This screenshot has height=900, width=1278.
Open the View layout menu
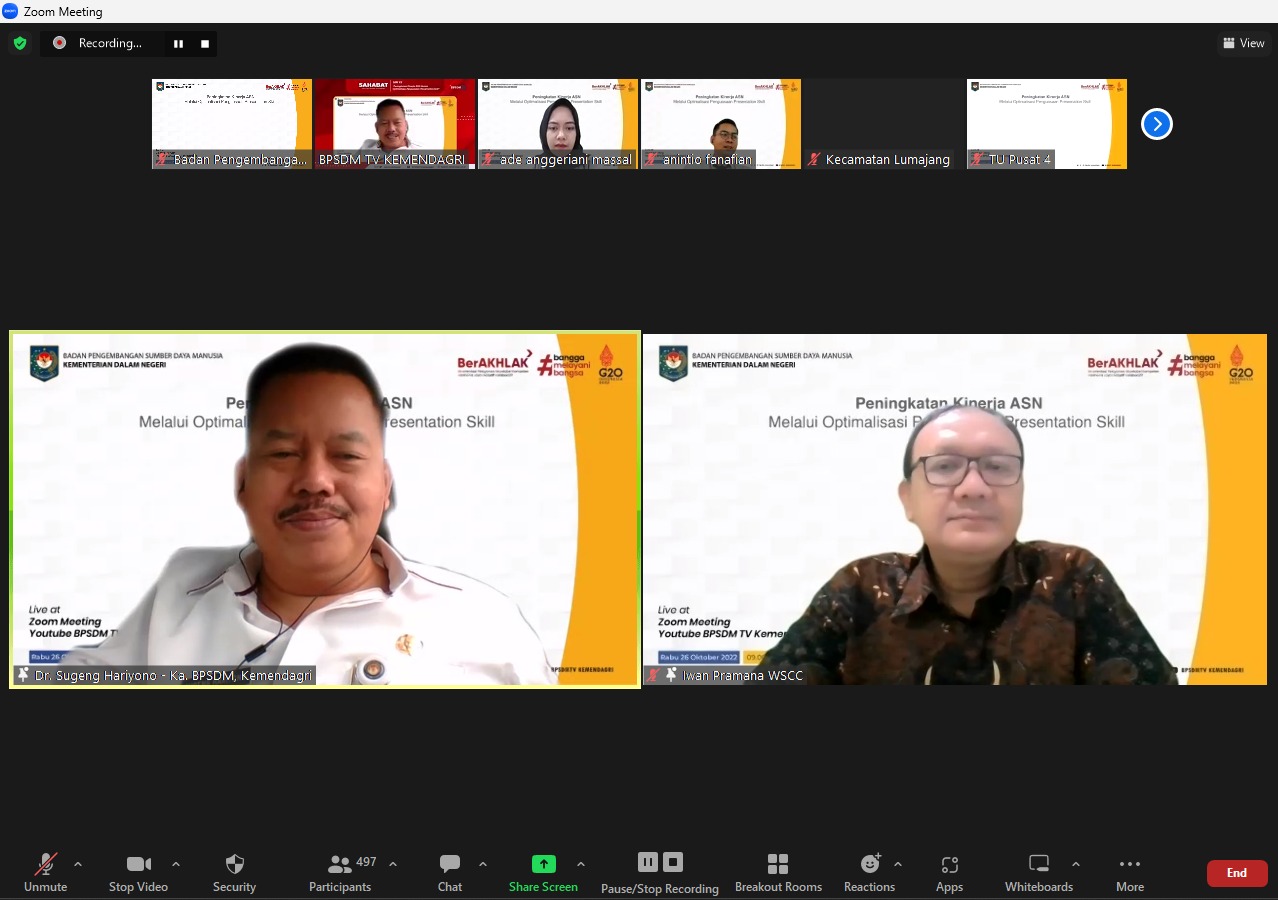pos(1244,43)
